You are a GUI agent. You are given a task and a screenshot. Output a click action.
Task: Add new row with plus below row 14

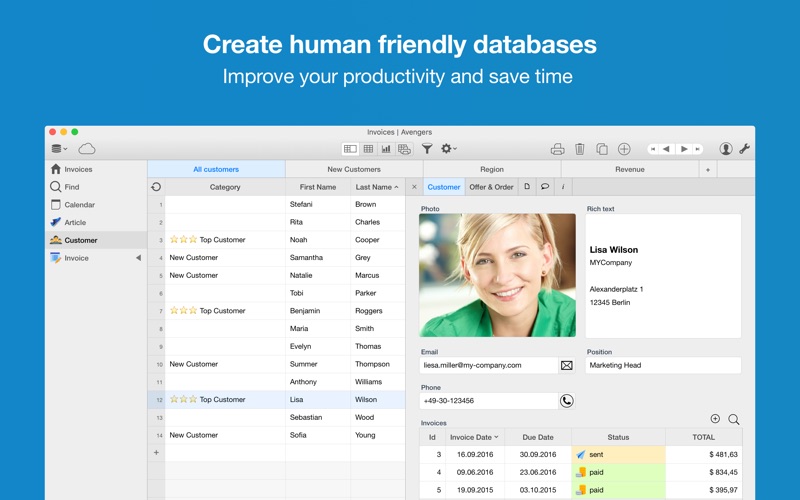click(156, 453)
